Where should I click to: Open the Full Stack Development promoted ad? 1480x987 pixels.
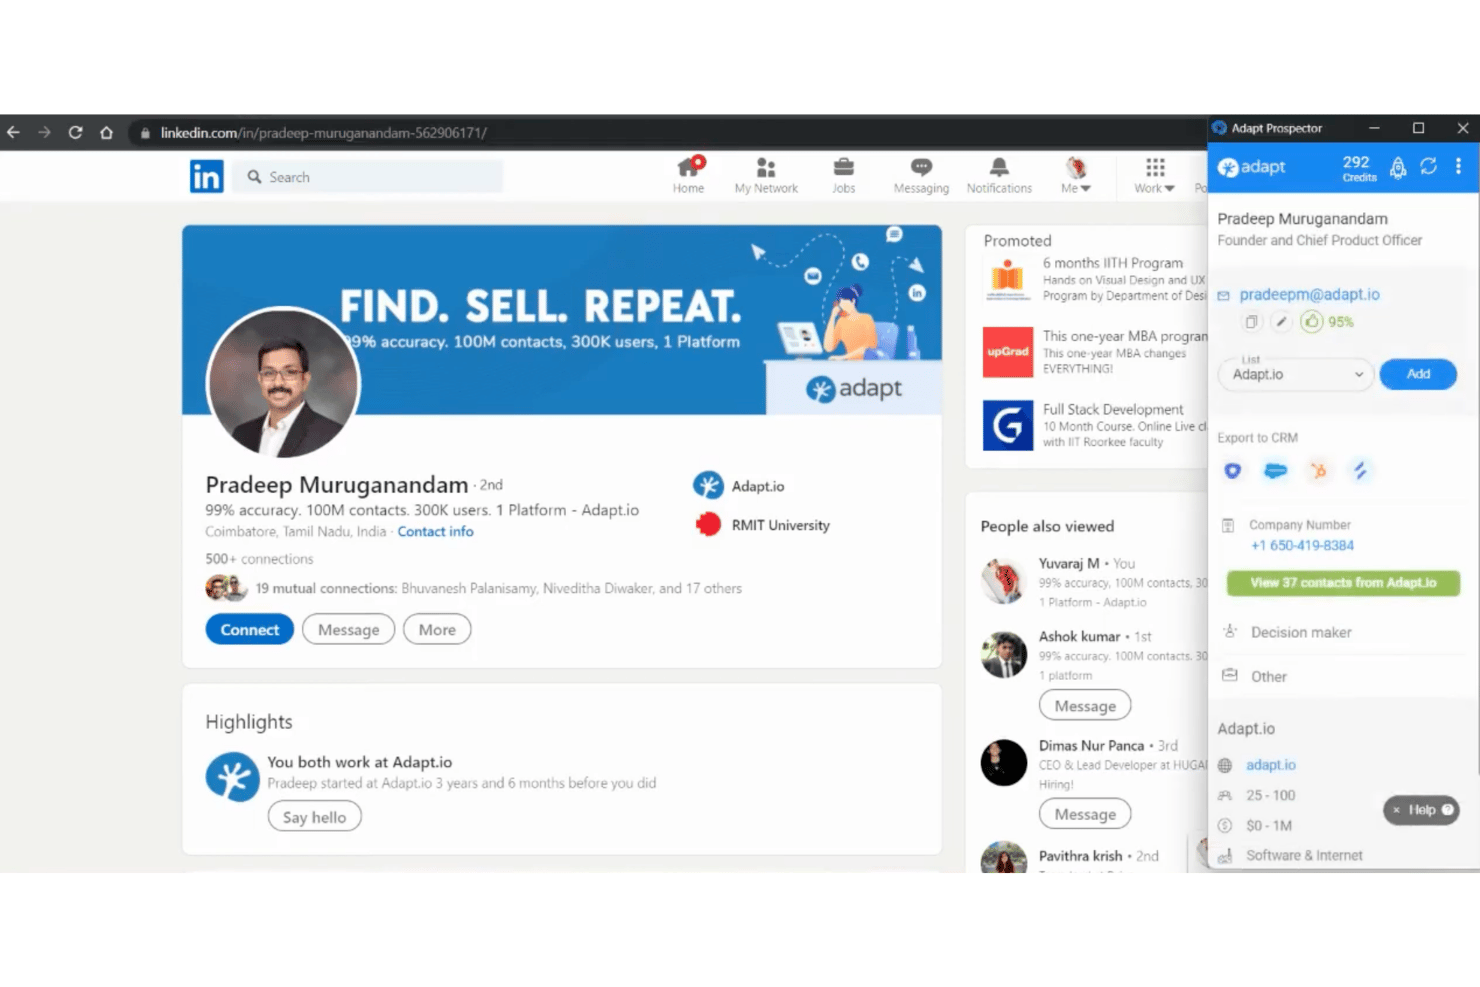1095,425
